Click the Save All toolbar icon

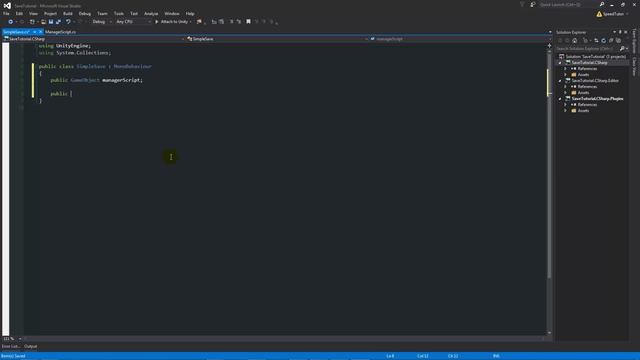[x=58, y=22]
